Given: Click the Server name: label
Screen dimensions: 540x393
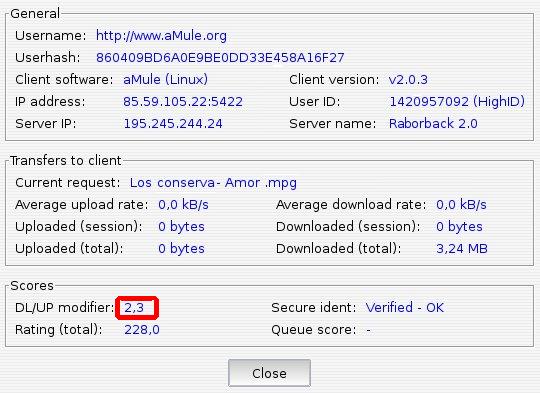Looking at the screenshot, I should tap(333, 124).
